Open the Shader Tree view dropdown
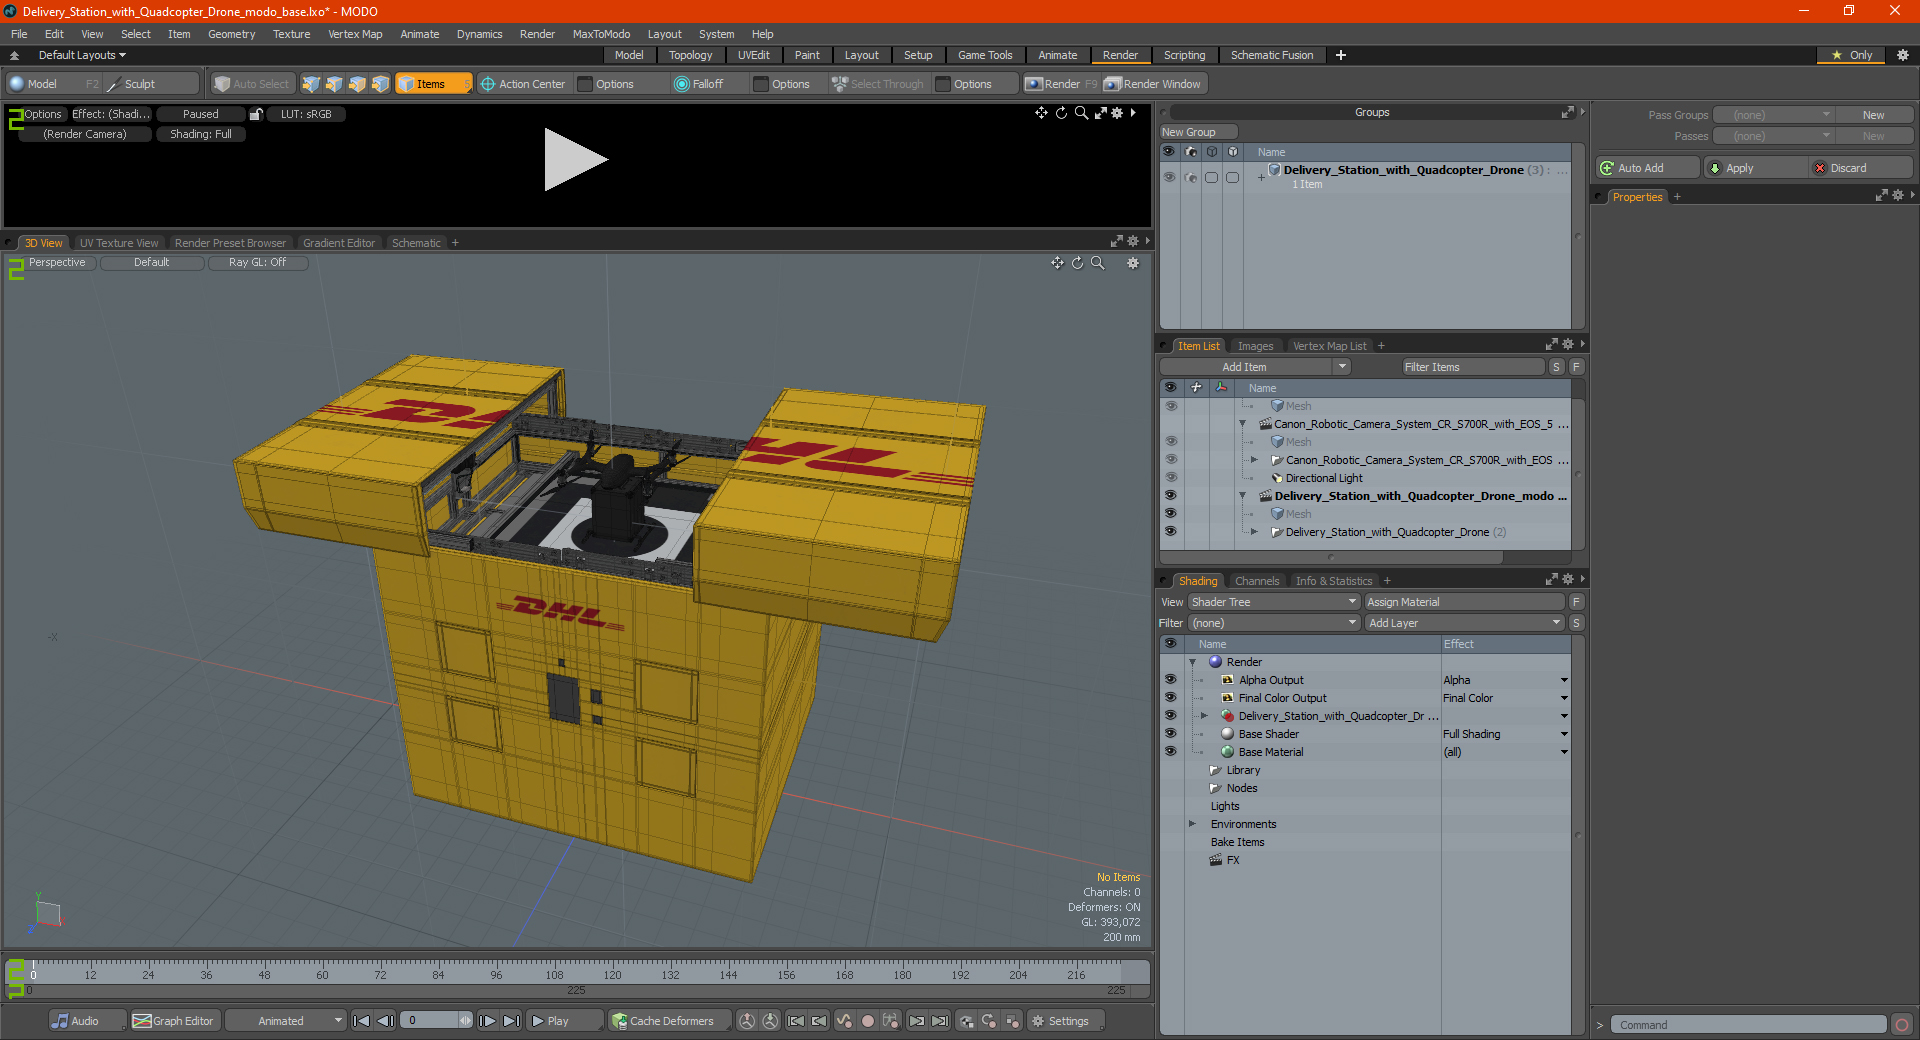Screen dimensions: 1920x1040 [x=1274, y=602]
